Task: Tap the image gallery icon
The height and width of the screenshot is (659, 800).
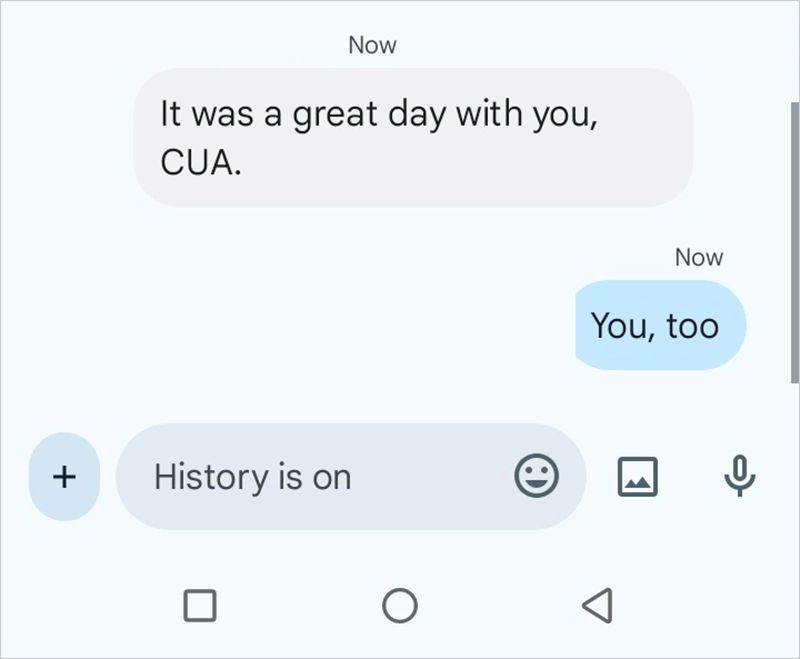Action: click(637, 476)
